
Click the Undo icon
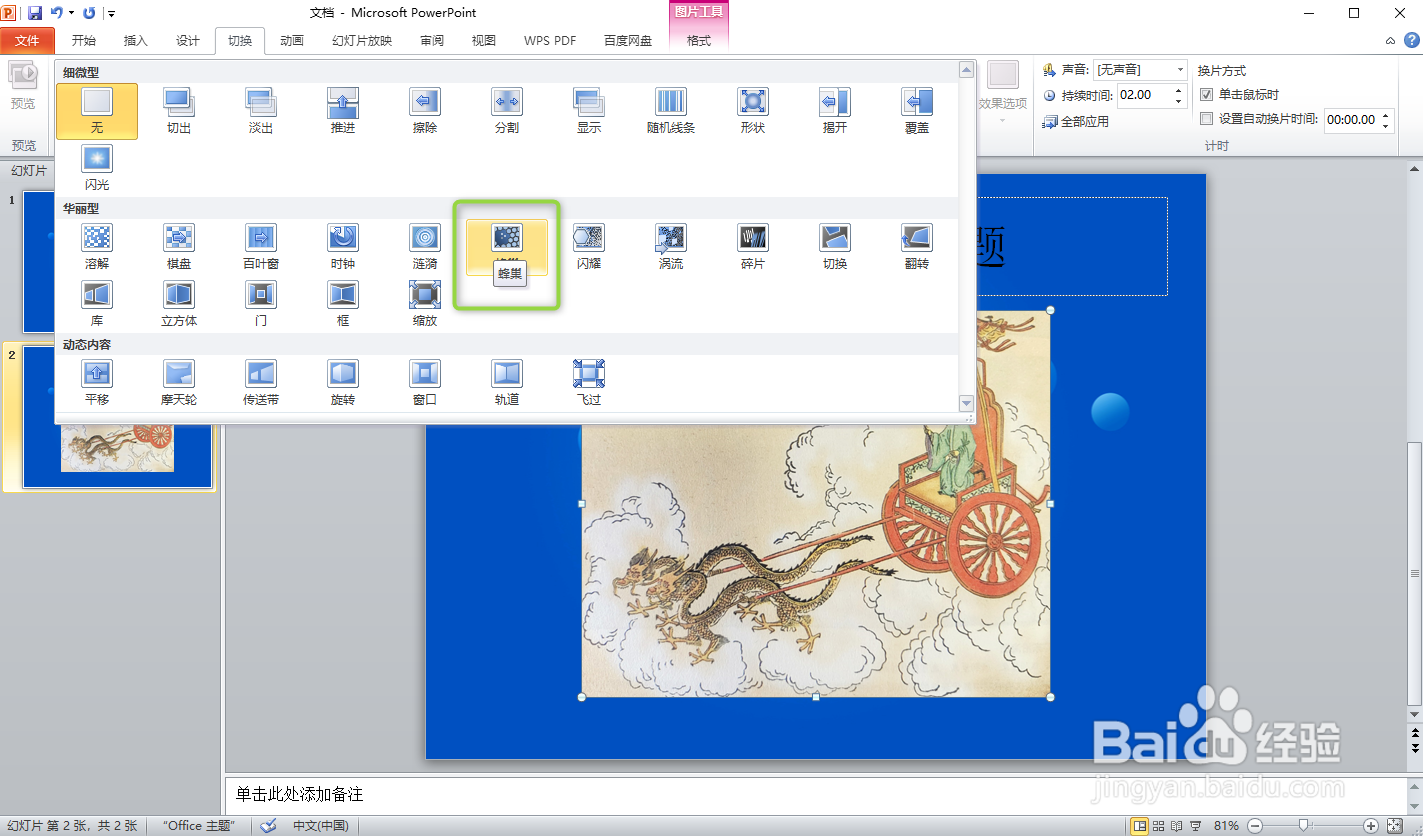coord(57,13)
